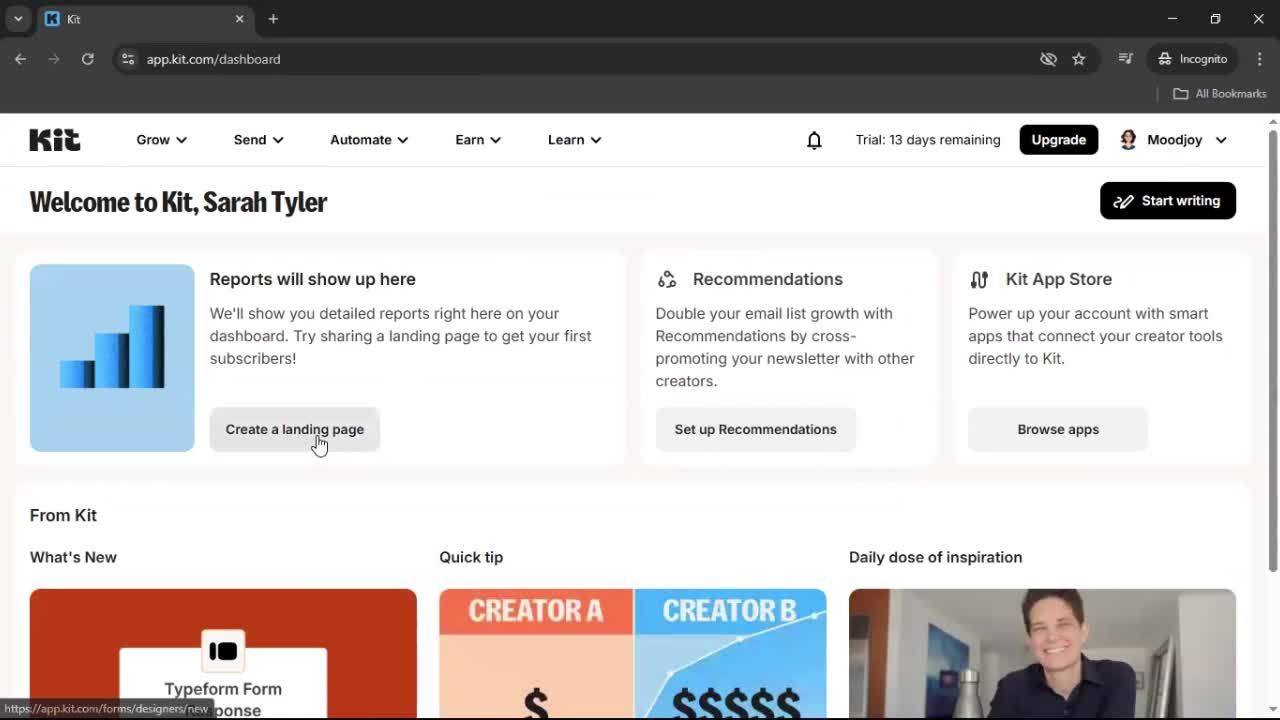Click the Recommendations megaphone icon

[x=667, y=279]
